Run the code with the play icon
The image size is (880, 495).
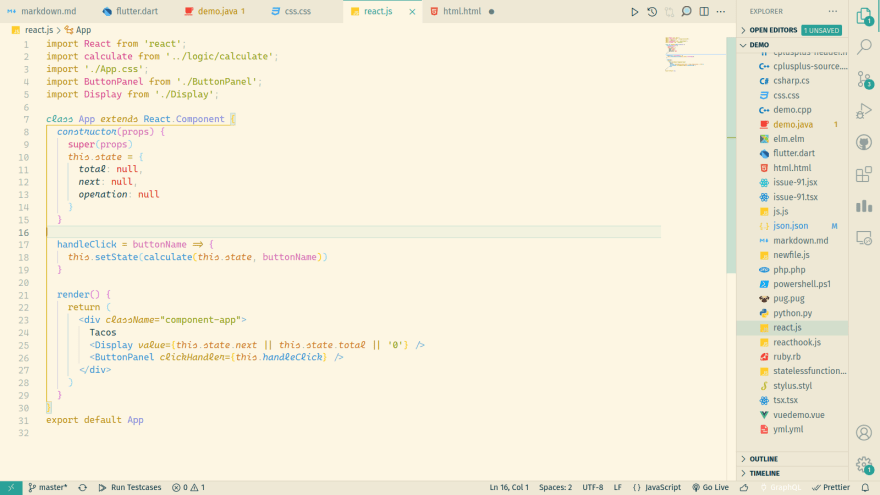634,11
